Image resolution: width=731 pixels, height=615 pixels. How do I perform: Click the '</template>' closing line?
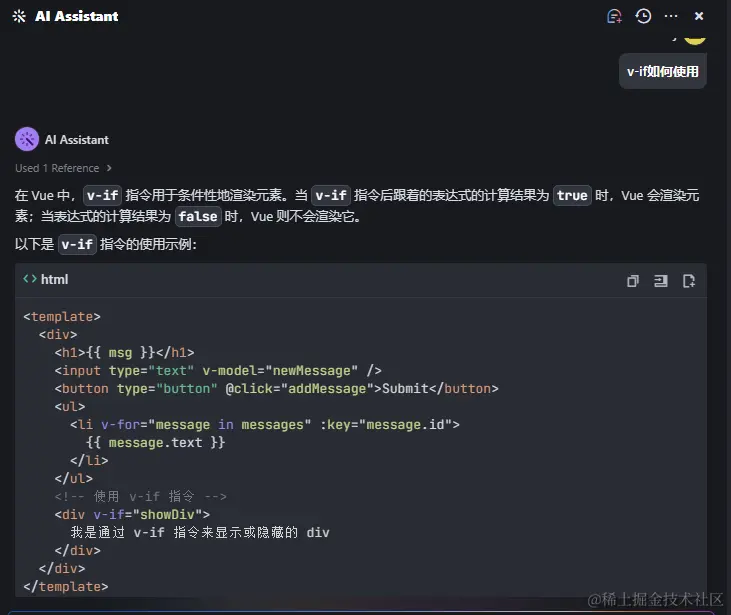[x=66, y=587]
